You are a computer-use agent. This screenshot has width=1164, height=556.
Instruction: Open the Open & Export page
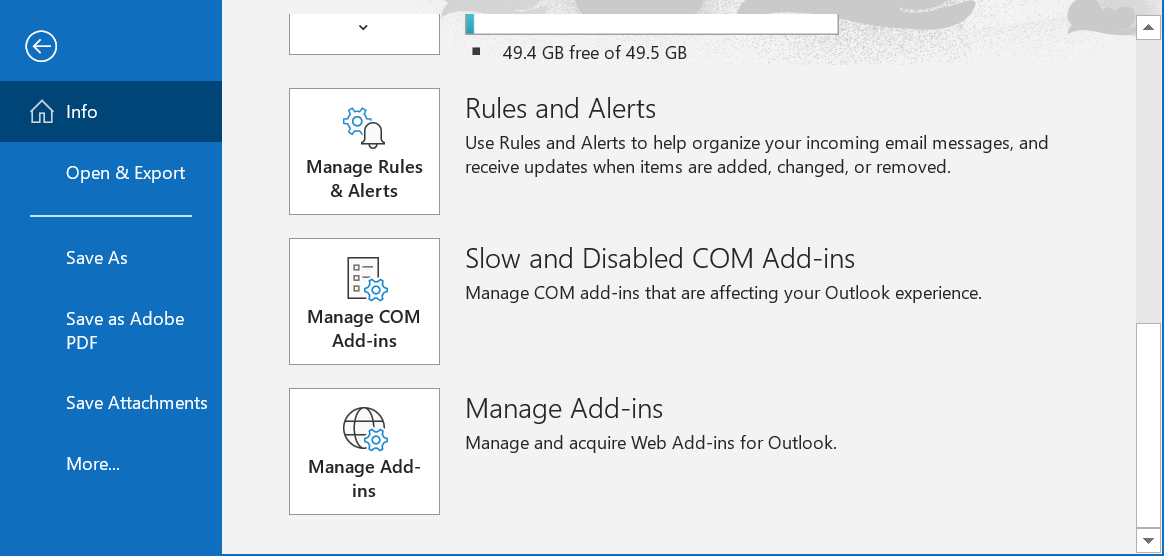[125, 173]
